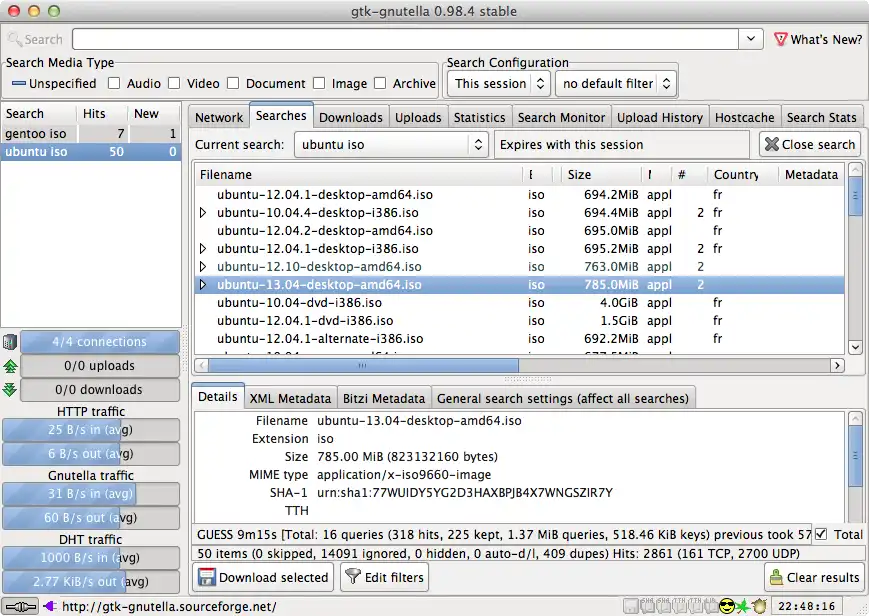This screenshot has width=869, height=616.
Task: Click the search text input field
Action: (x=406, y=39)
